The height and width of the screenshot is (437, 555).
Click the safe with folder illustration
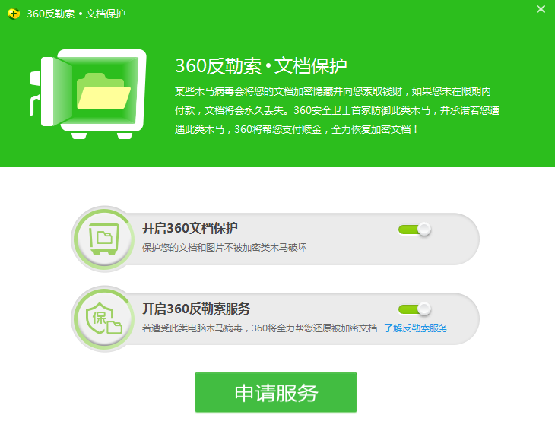pos(88,94)
